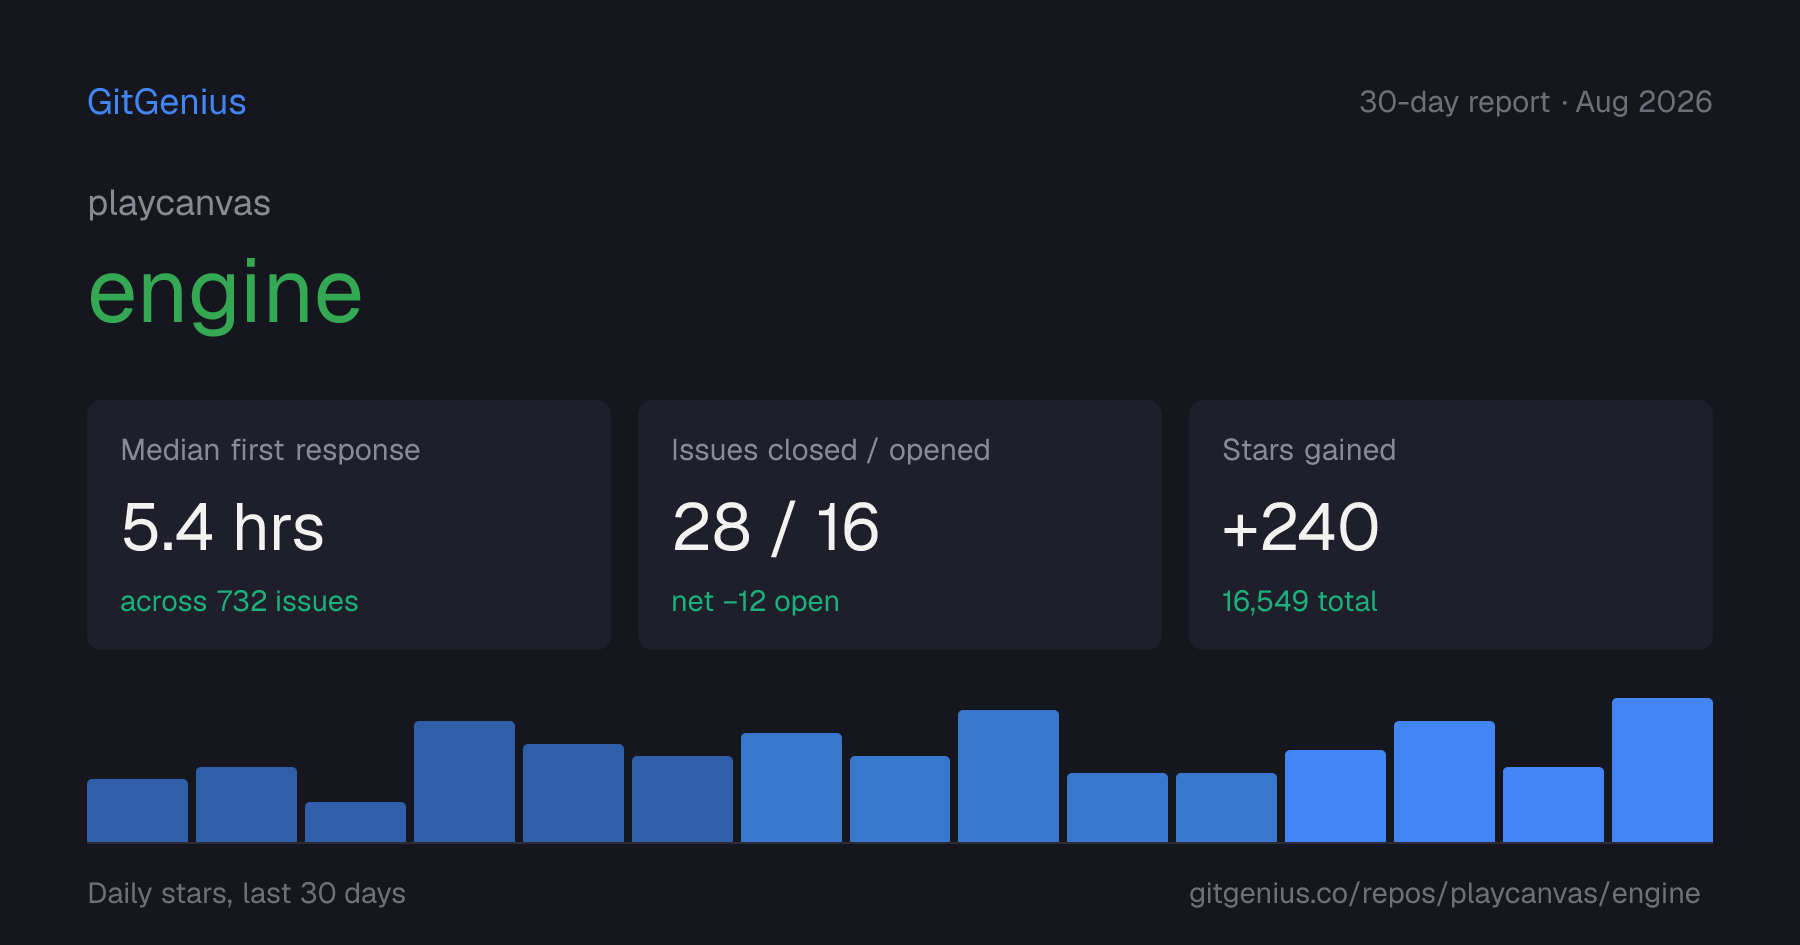This screenshot has height=945, width=1800.
Task: Open the gitgenius.co/repos/playcanvas/engine link
Action: (1444, 893)
